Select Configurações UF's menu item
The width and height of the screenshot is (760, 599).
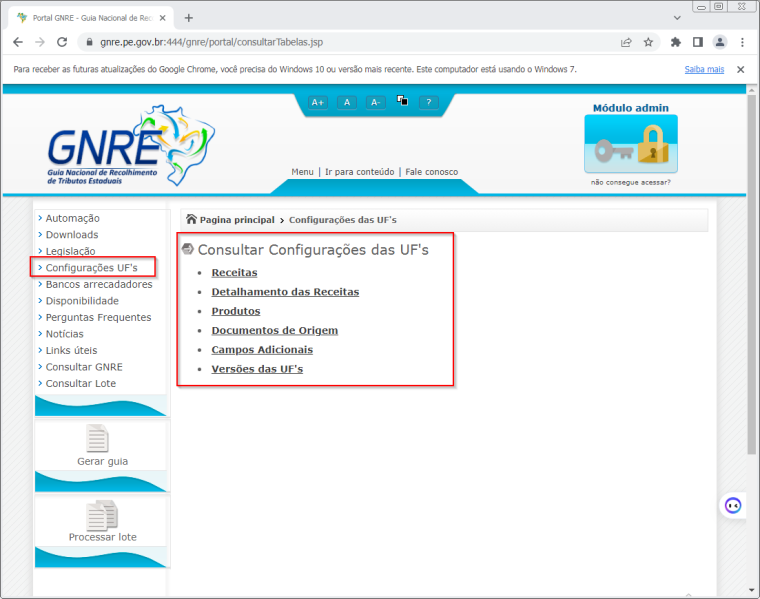92,268
